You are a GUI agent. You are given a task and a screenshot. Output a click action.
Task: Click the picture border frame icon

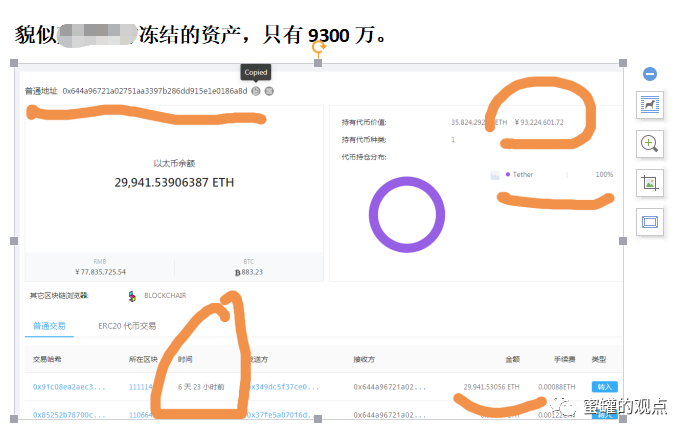coord(650,222)
